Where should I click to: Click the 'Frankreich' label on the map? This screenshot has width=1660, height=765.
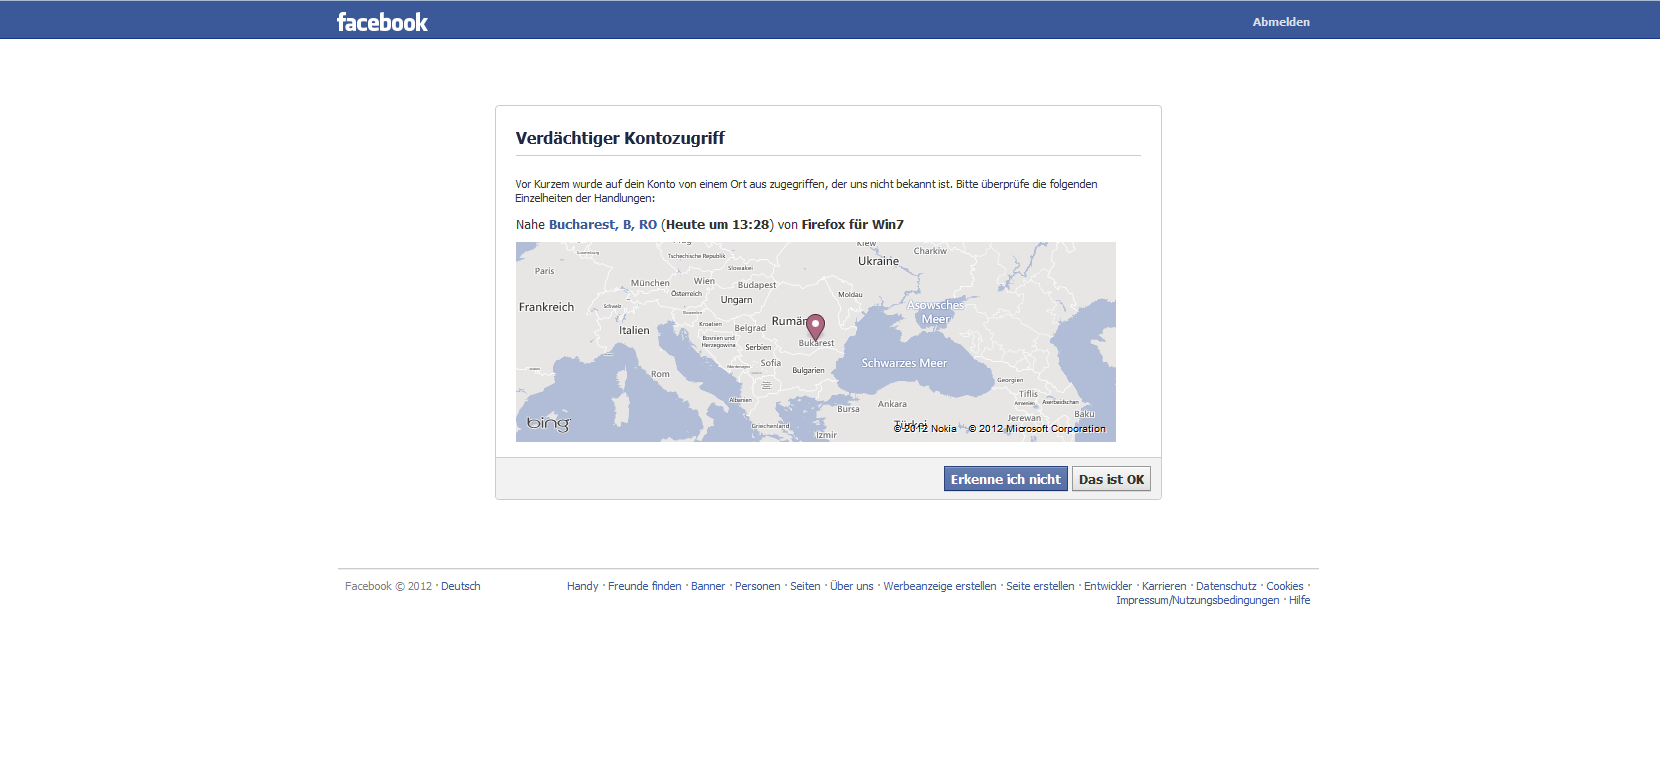click(x=546, y=307)
